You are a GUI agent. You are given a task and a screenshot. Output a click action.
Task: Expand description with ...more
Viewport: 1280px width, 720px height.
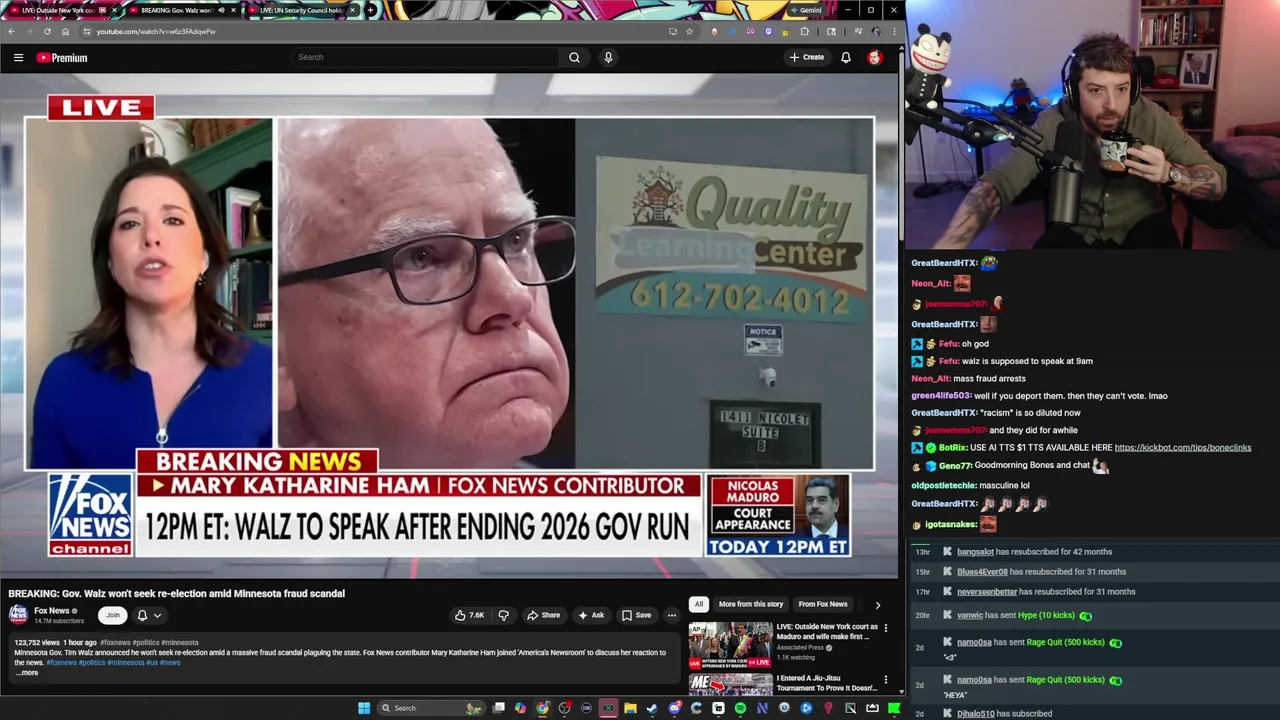26,673
